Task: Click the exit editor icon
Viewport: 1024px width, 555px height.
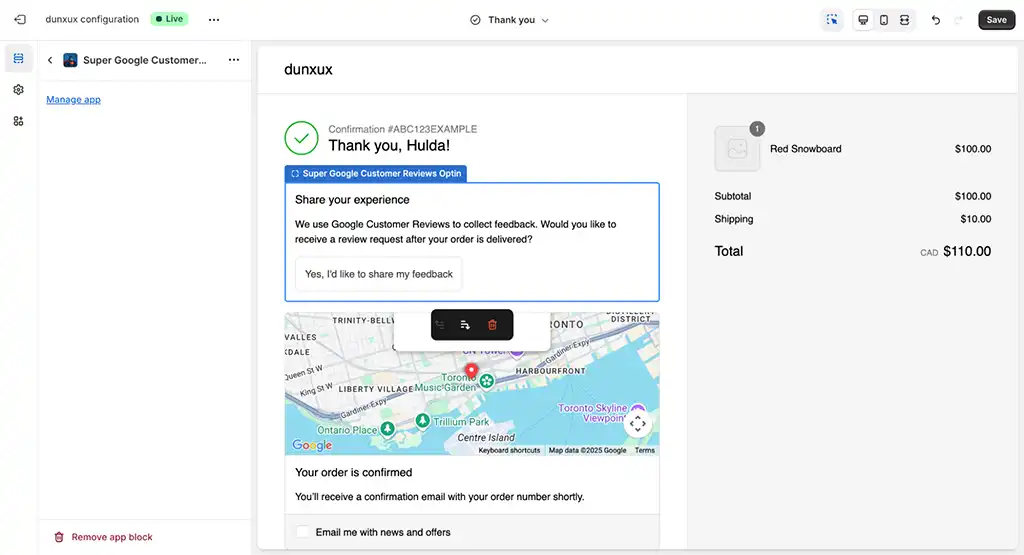Action: pos(20,20)
